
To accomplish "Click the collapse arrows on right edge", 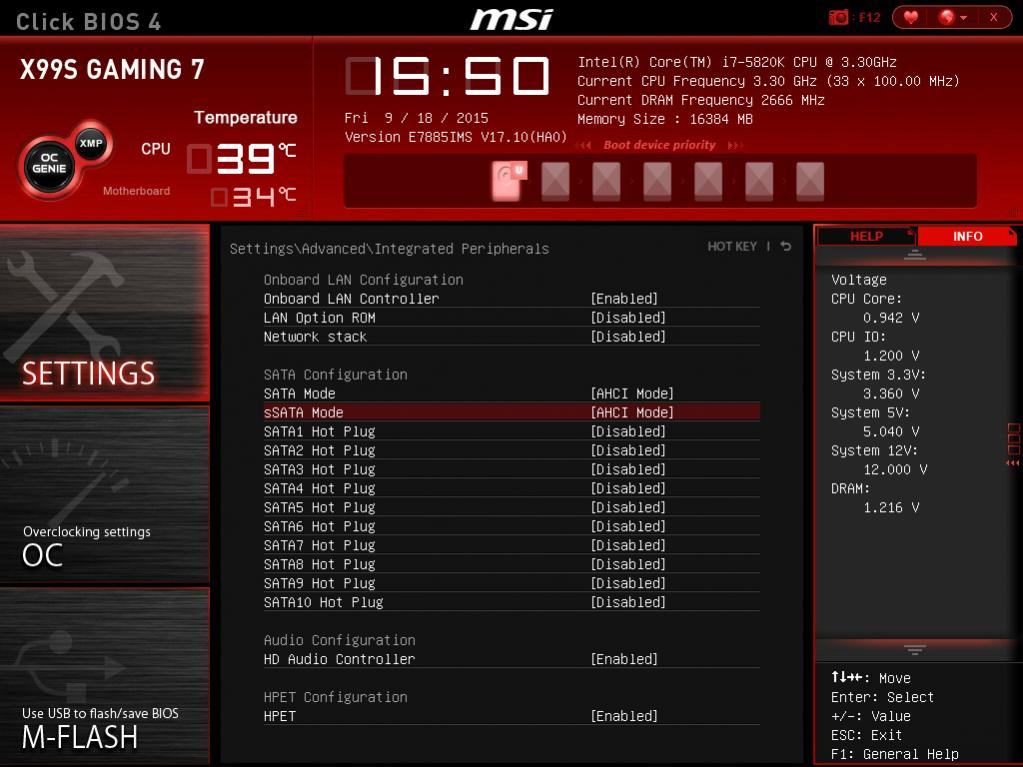I will [x=1013, y=462].
